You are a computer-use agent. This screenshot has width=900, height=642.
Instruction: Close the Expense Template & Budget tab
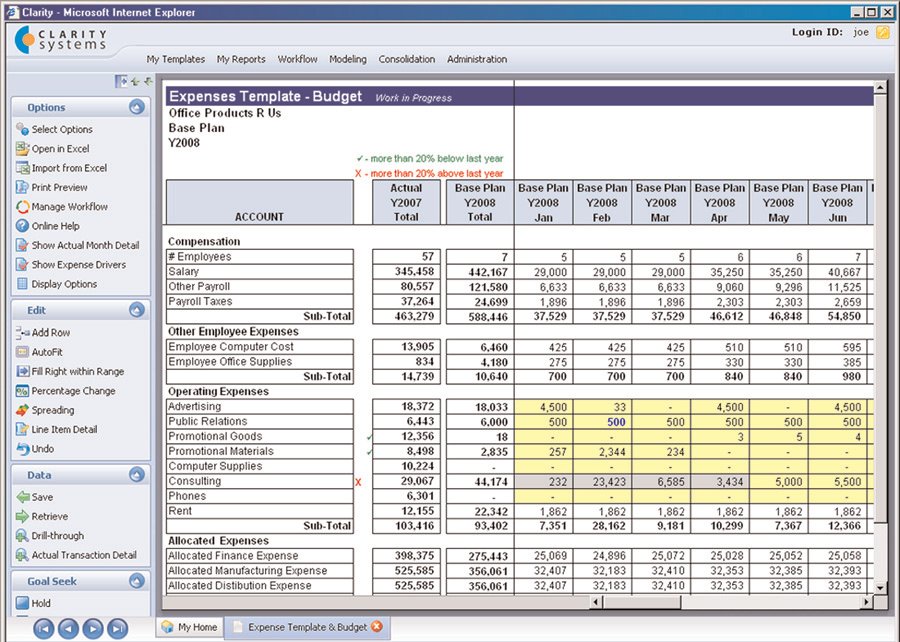pyautogui.click(x=377, y=627)
